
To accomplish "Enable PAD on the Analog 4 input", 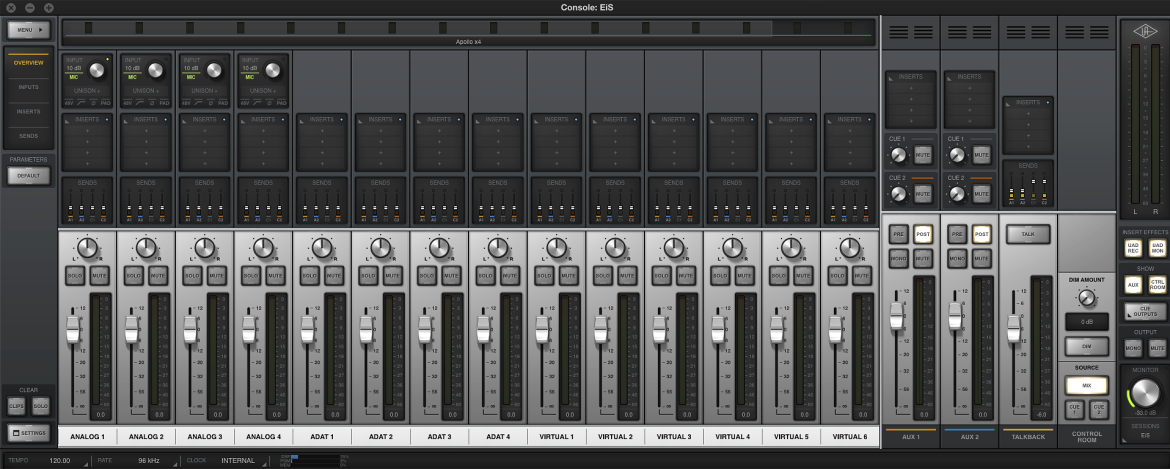I will click(x=282, y=102).
